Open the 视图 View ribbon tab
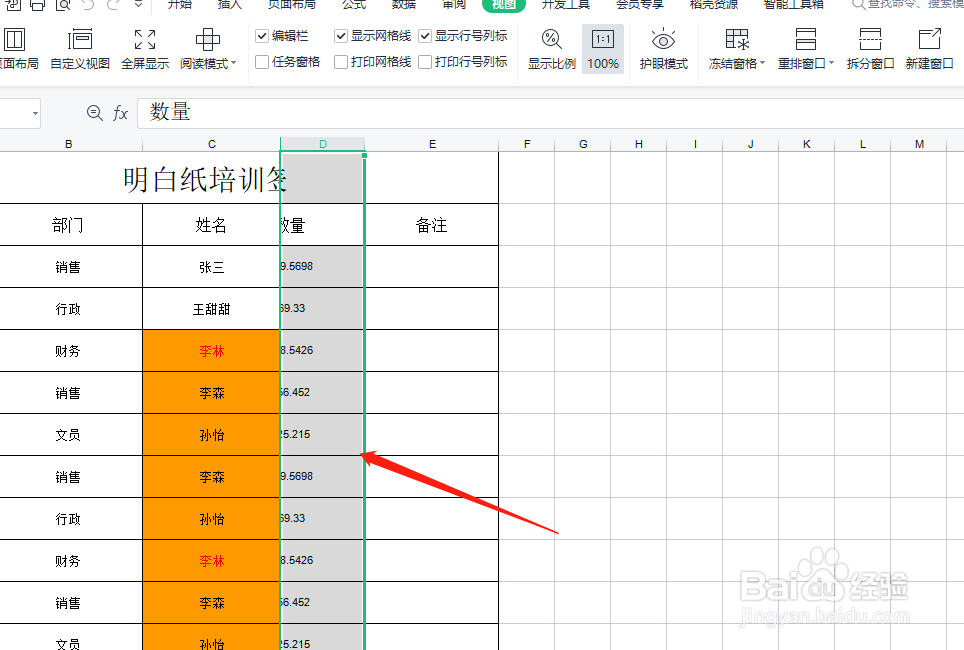The height and width of the screenshot is (650, 964). pyautogui.click(x=504, y=5)
